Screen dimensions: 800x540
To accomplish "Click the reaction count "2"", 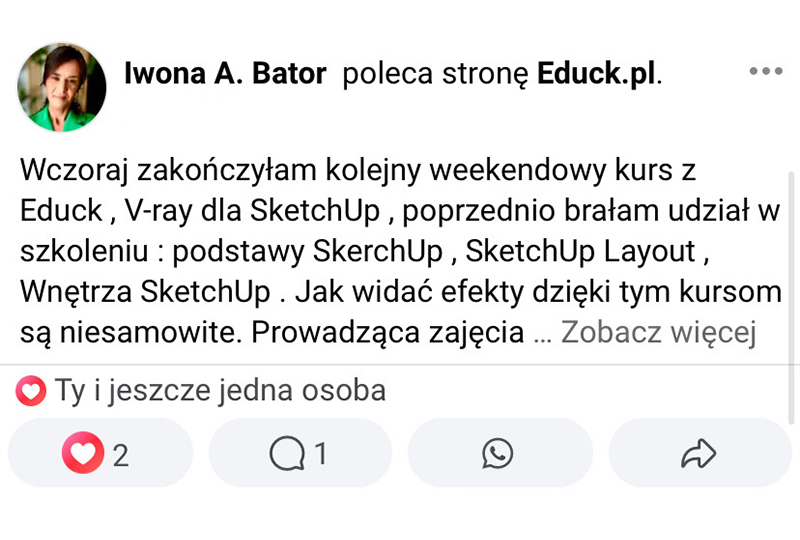I will (121, 455).
